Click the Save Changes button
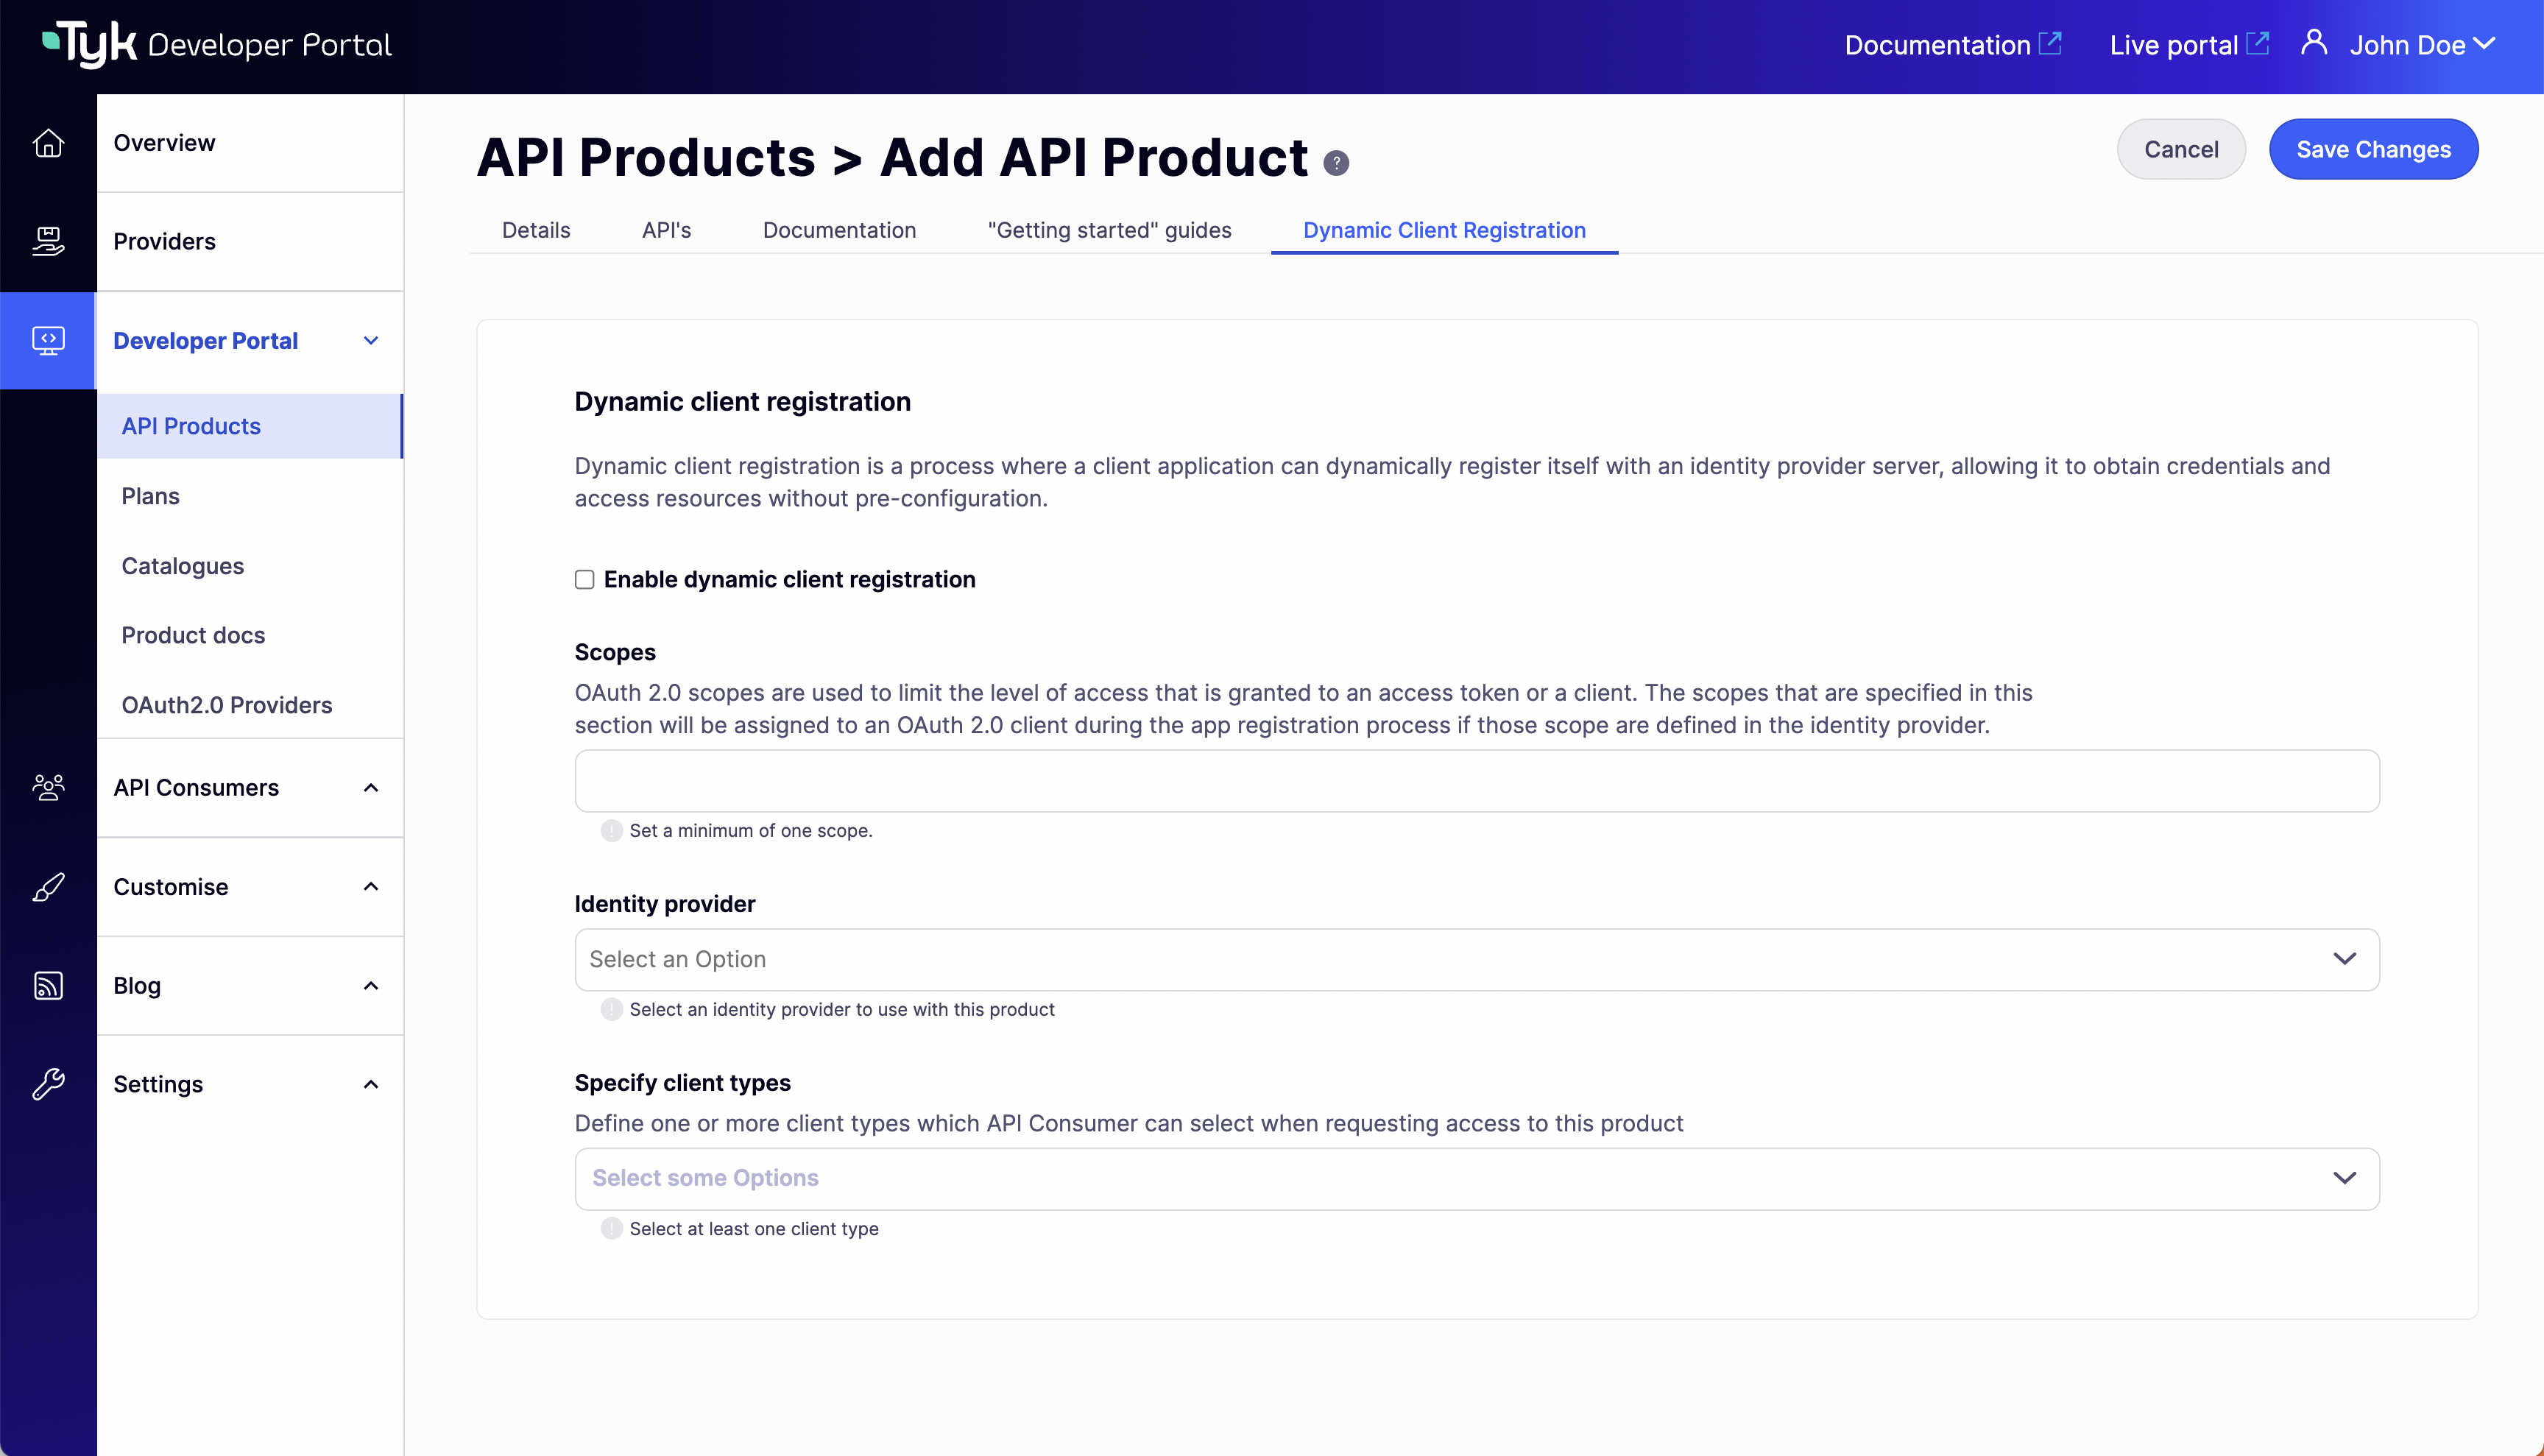2544x1456 pixels. pos(2373,149)
